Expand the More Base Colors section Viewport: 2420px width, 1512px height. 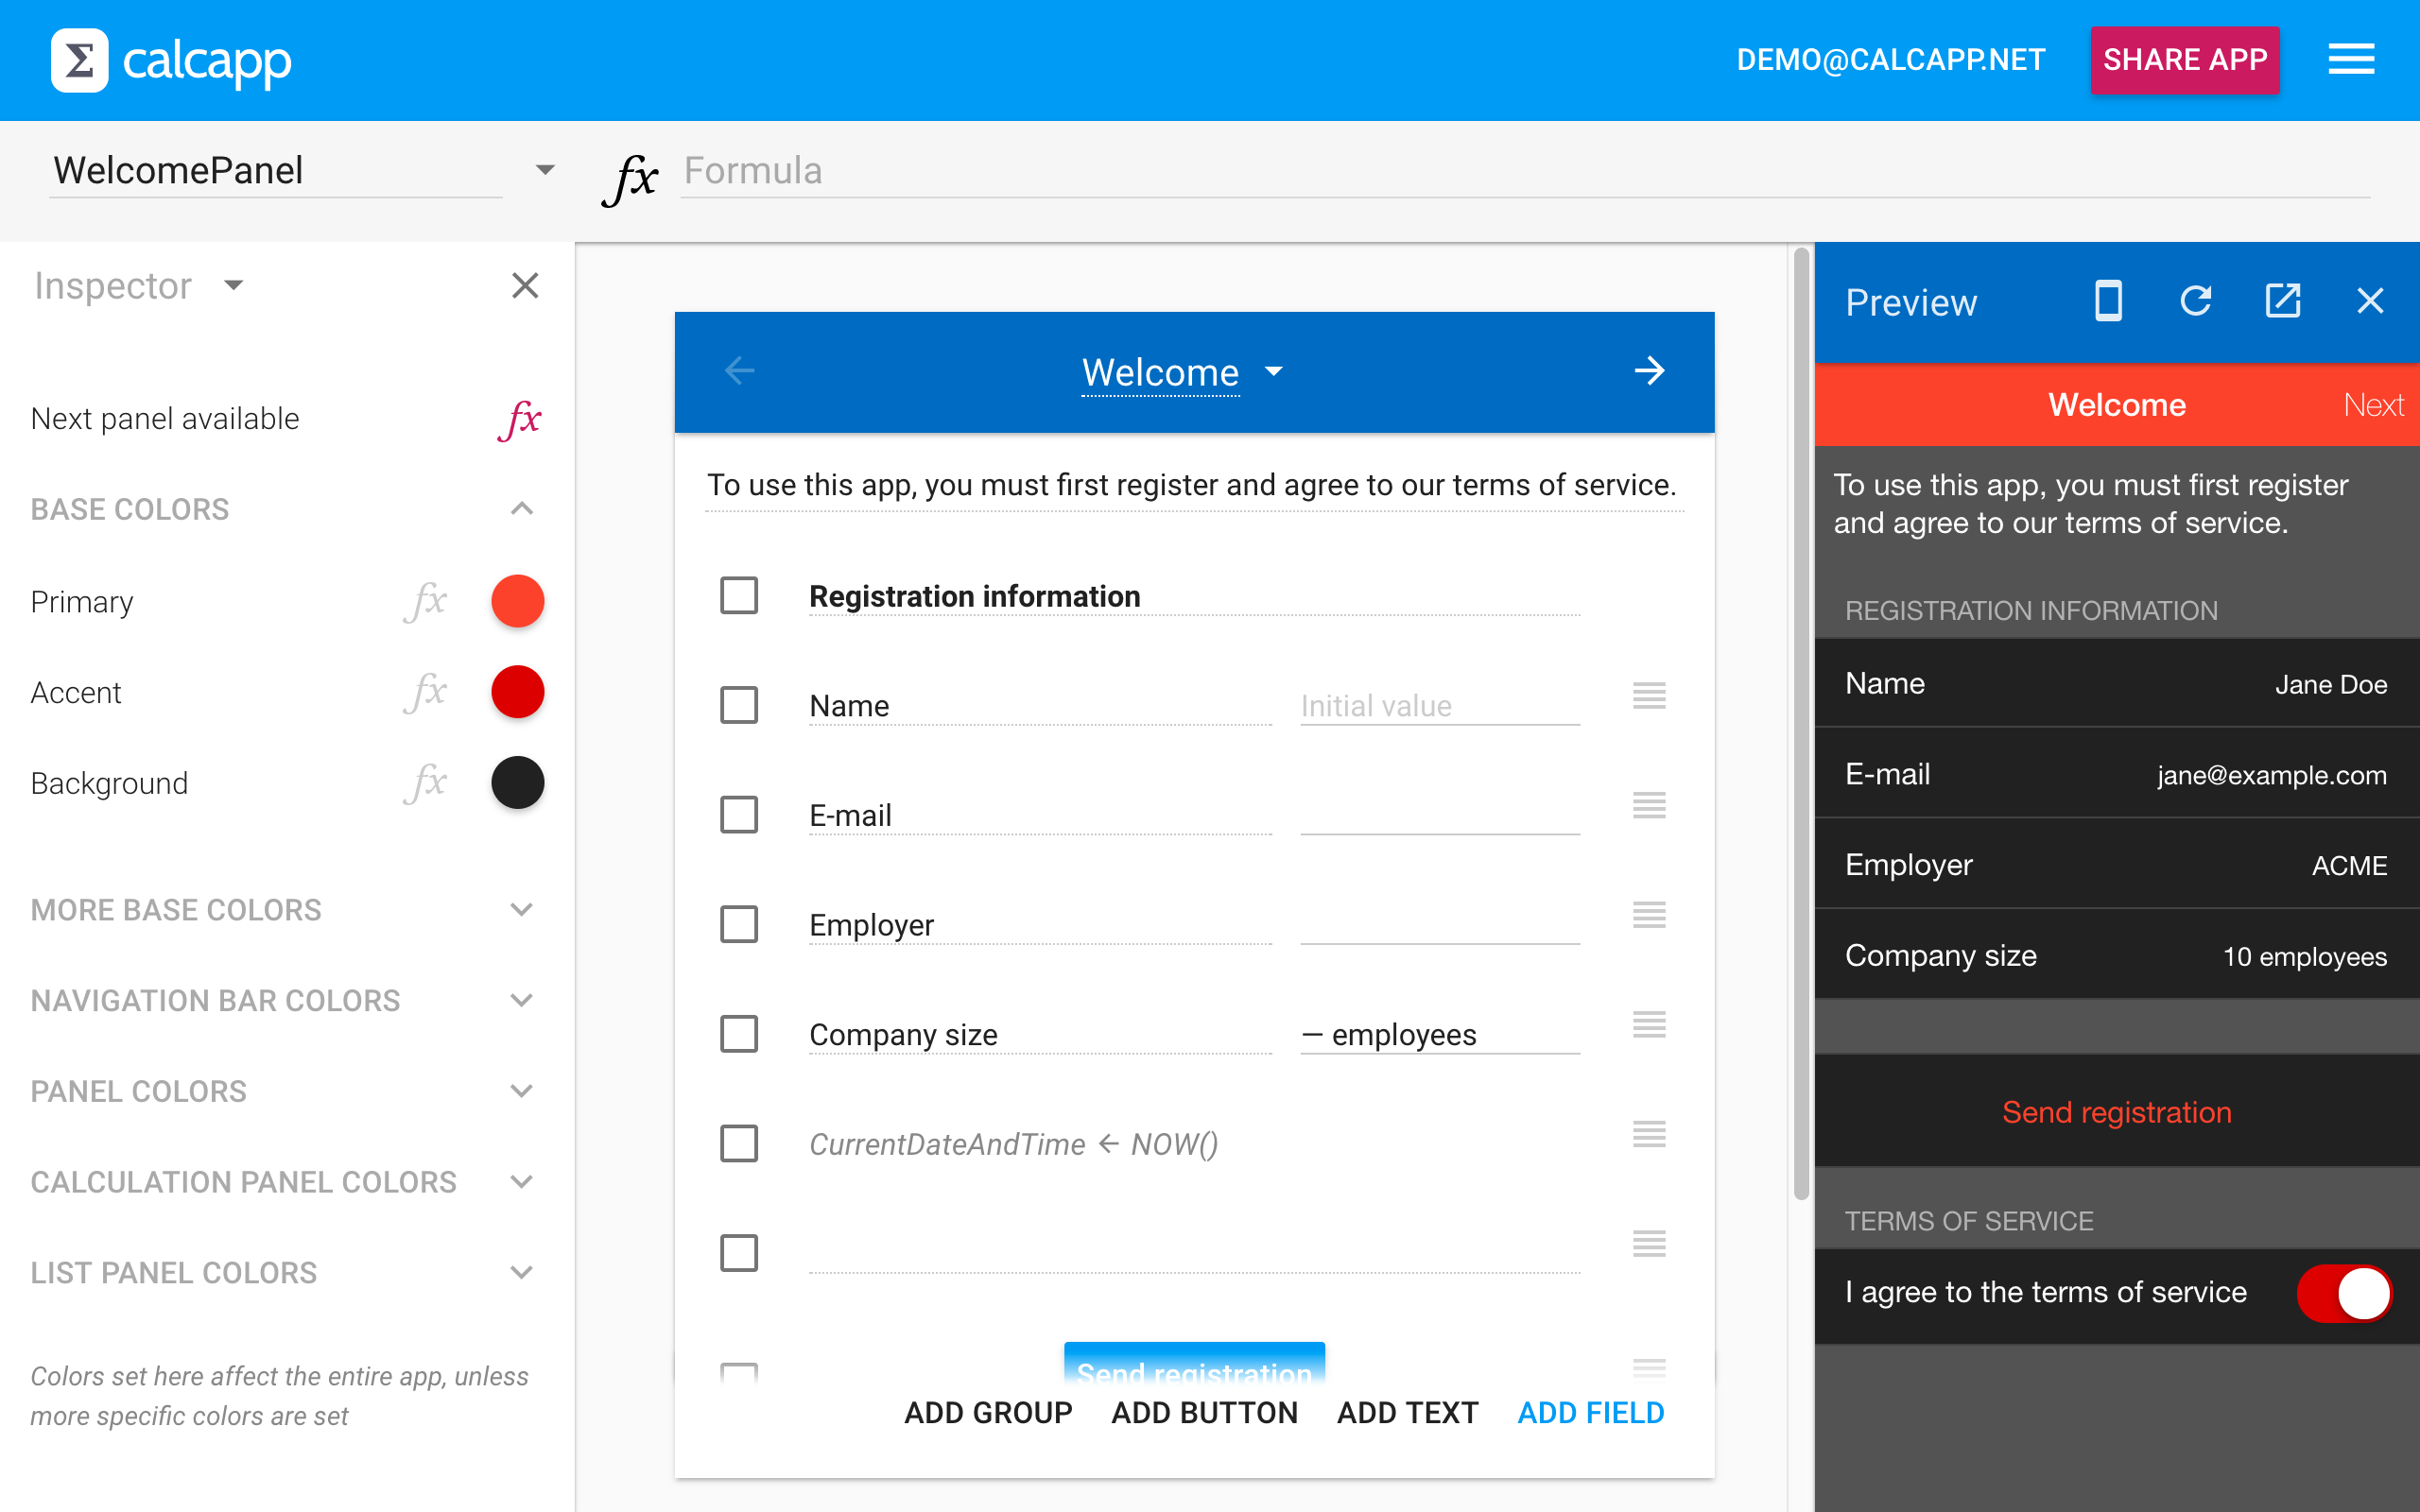point(521,910)
